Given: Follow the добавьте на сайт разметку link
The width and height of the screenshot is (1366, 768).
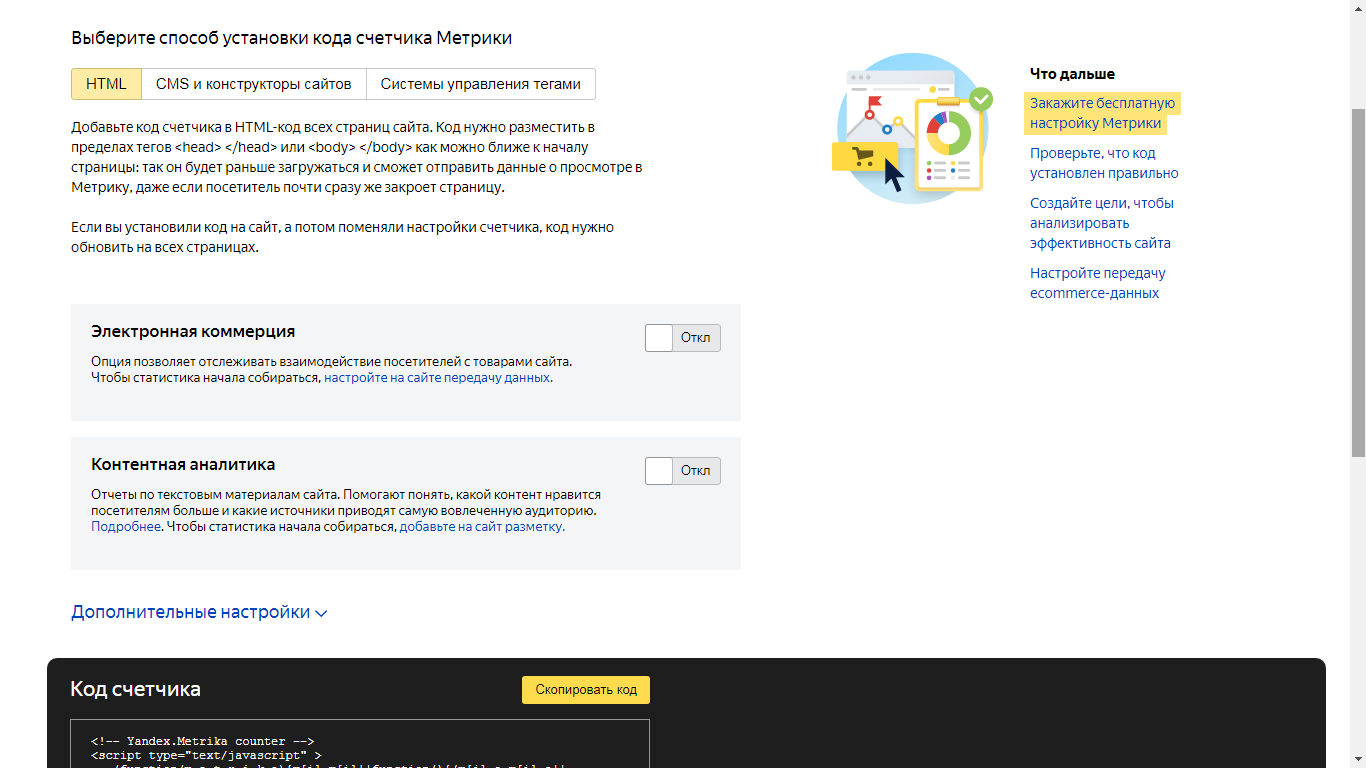Looking at the screenshot, I should (x=480, y=526).
